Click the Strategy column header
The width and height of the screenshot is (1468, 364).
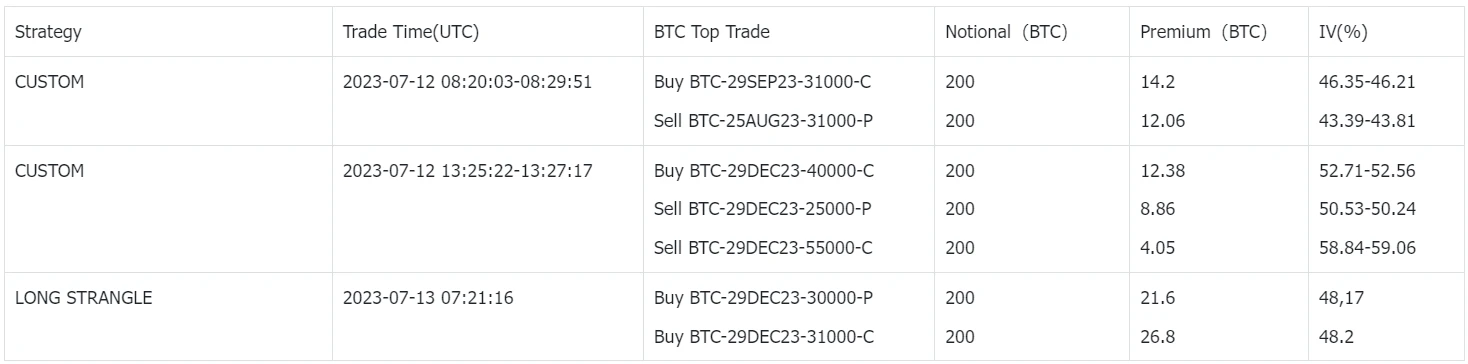pyautogui.click(x=48, y=32)
